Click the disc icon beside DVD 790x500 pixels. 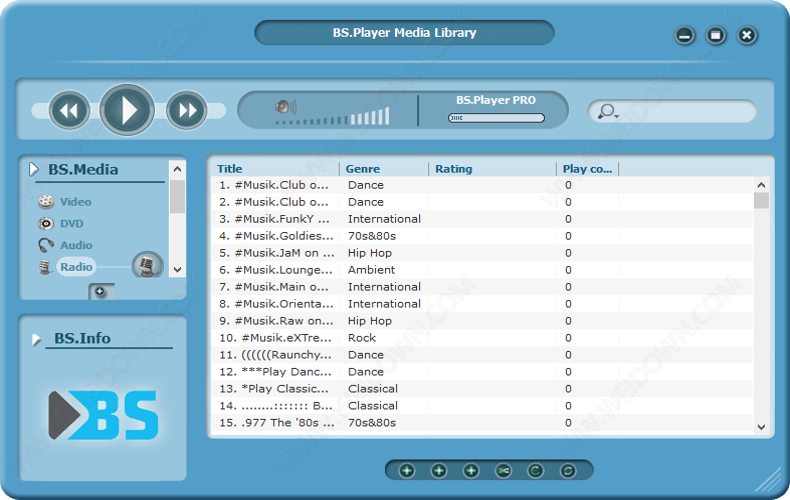[46, 224]
